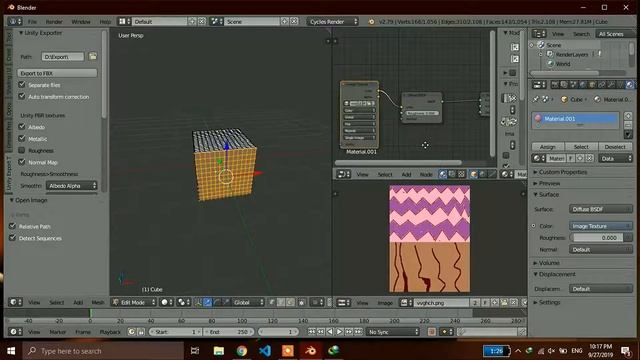Toggle Relative Path checkbox
The image size is (640, 360).
[13, 226]
